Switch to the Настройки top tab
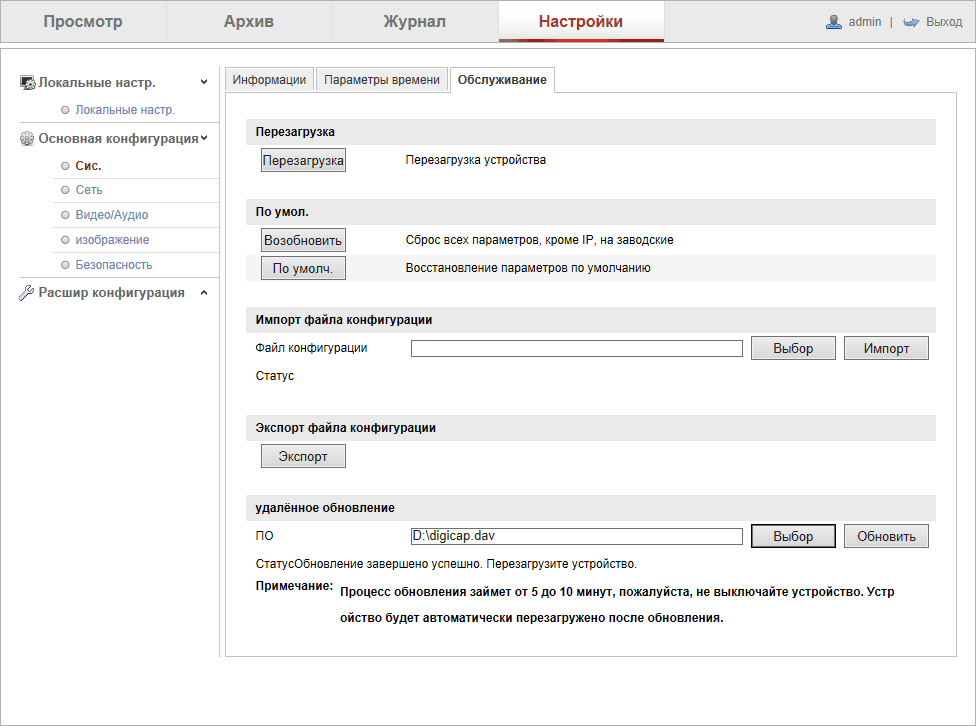976x726 pixels. (581, 21)
